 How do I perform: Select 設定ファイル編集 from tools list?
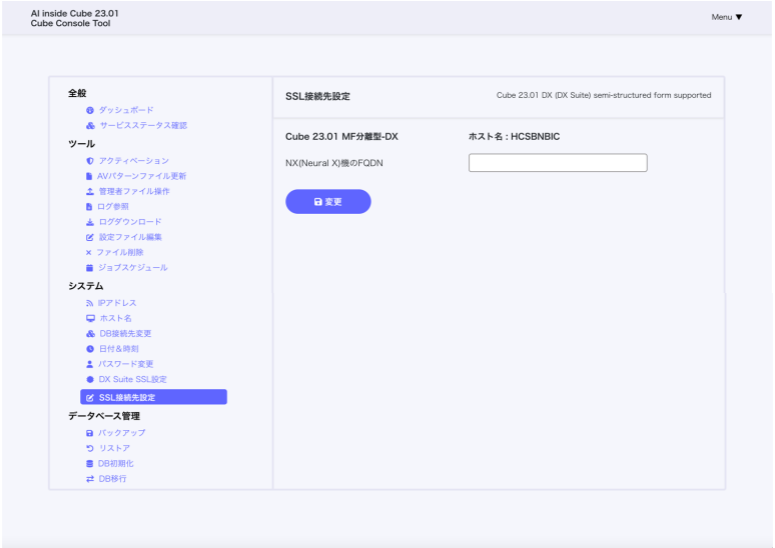point(130,237)
